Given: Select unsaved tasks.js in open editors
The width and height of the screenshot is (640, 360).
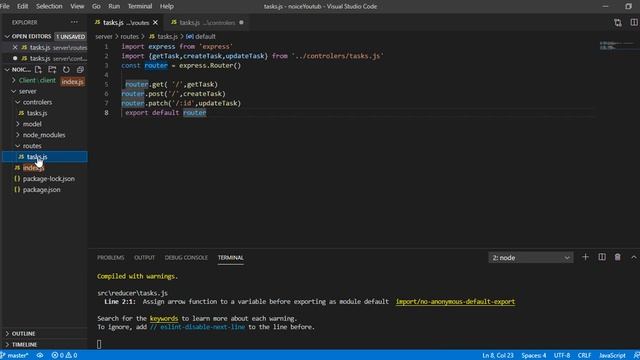Looking at the screenshot, I should (x=49, y=58).
